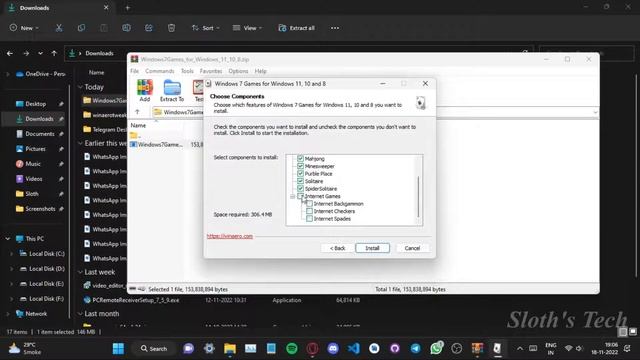The image size is (640, 360).
Task: Expand Local Disk (C:) in navigation pane
Action: (x=11, y=253)
